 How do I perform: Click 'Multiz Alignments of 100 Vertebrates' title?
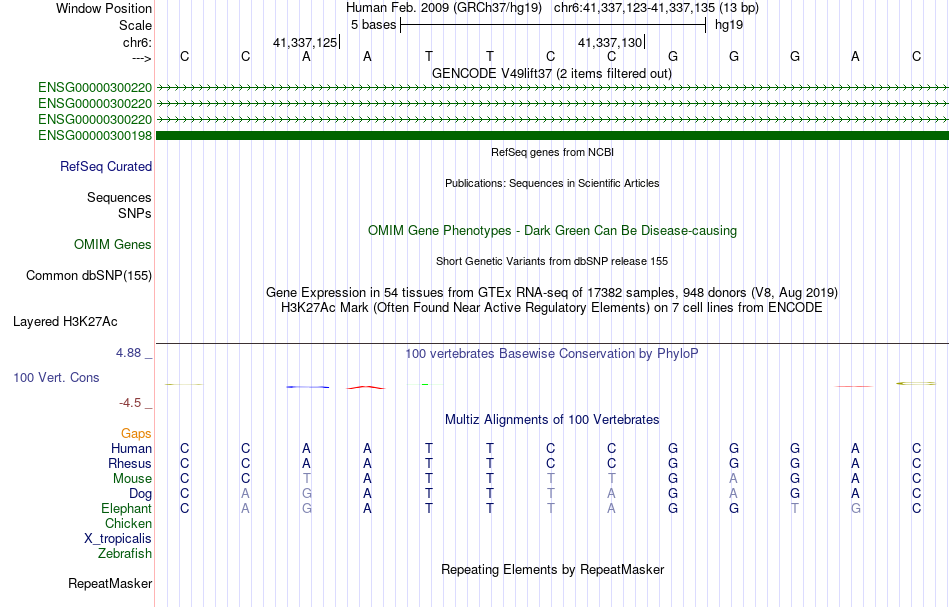tap(552, 420)
